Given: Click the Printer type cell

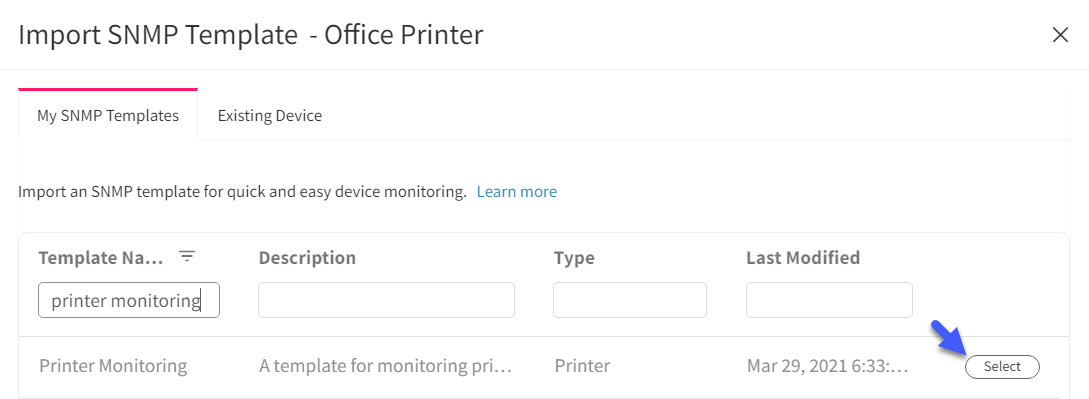Looking at the screenshot, I should coord(582,366).
